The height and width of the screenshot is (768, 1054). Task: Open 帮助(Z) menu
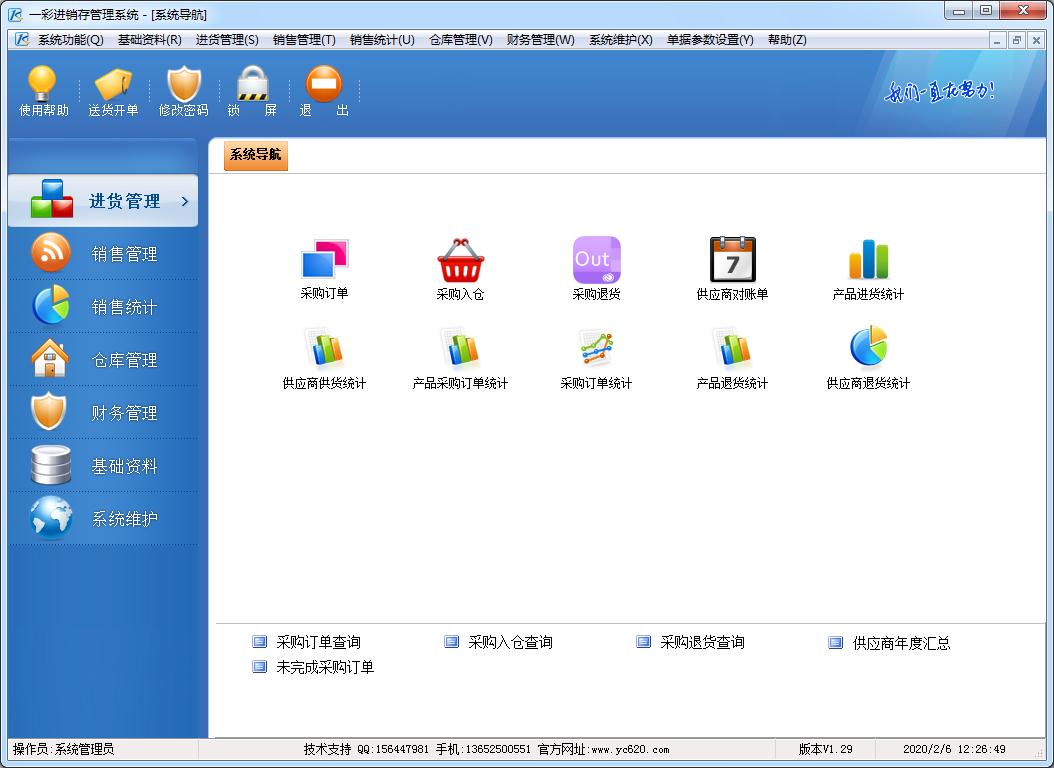click(787, 40)
